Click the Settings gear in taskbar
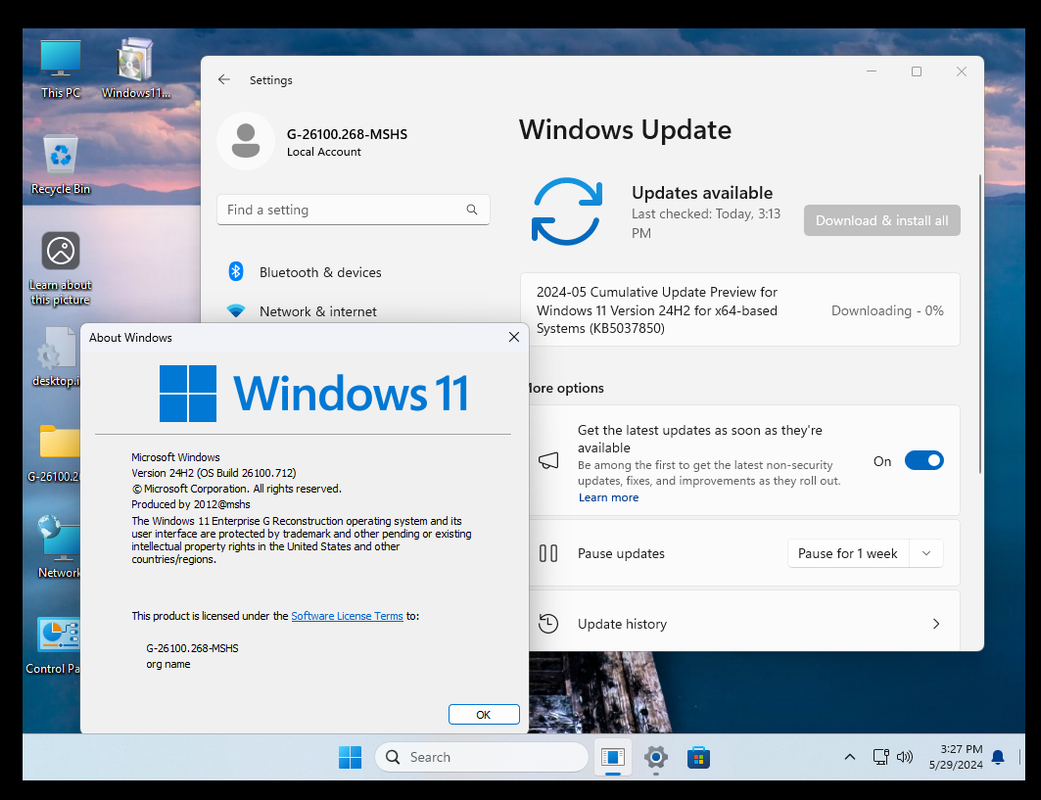 tap(655, 757)
